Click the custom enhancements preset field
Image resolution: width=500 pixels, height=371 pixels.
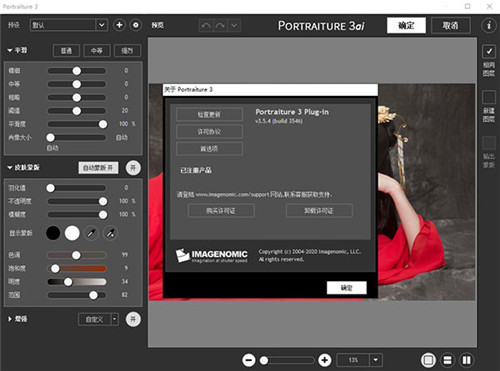coord(95,319)
